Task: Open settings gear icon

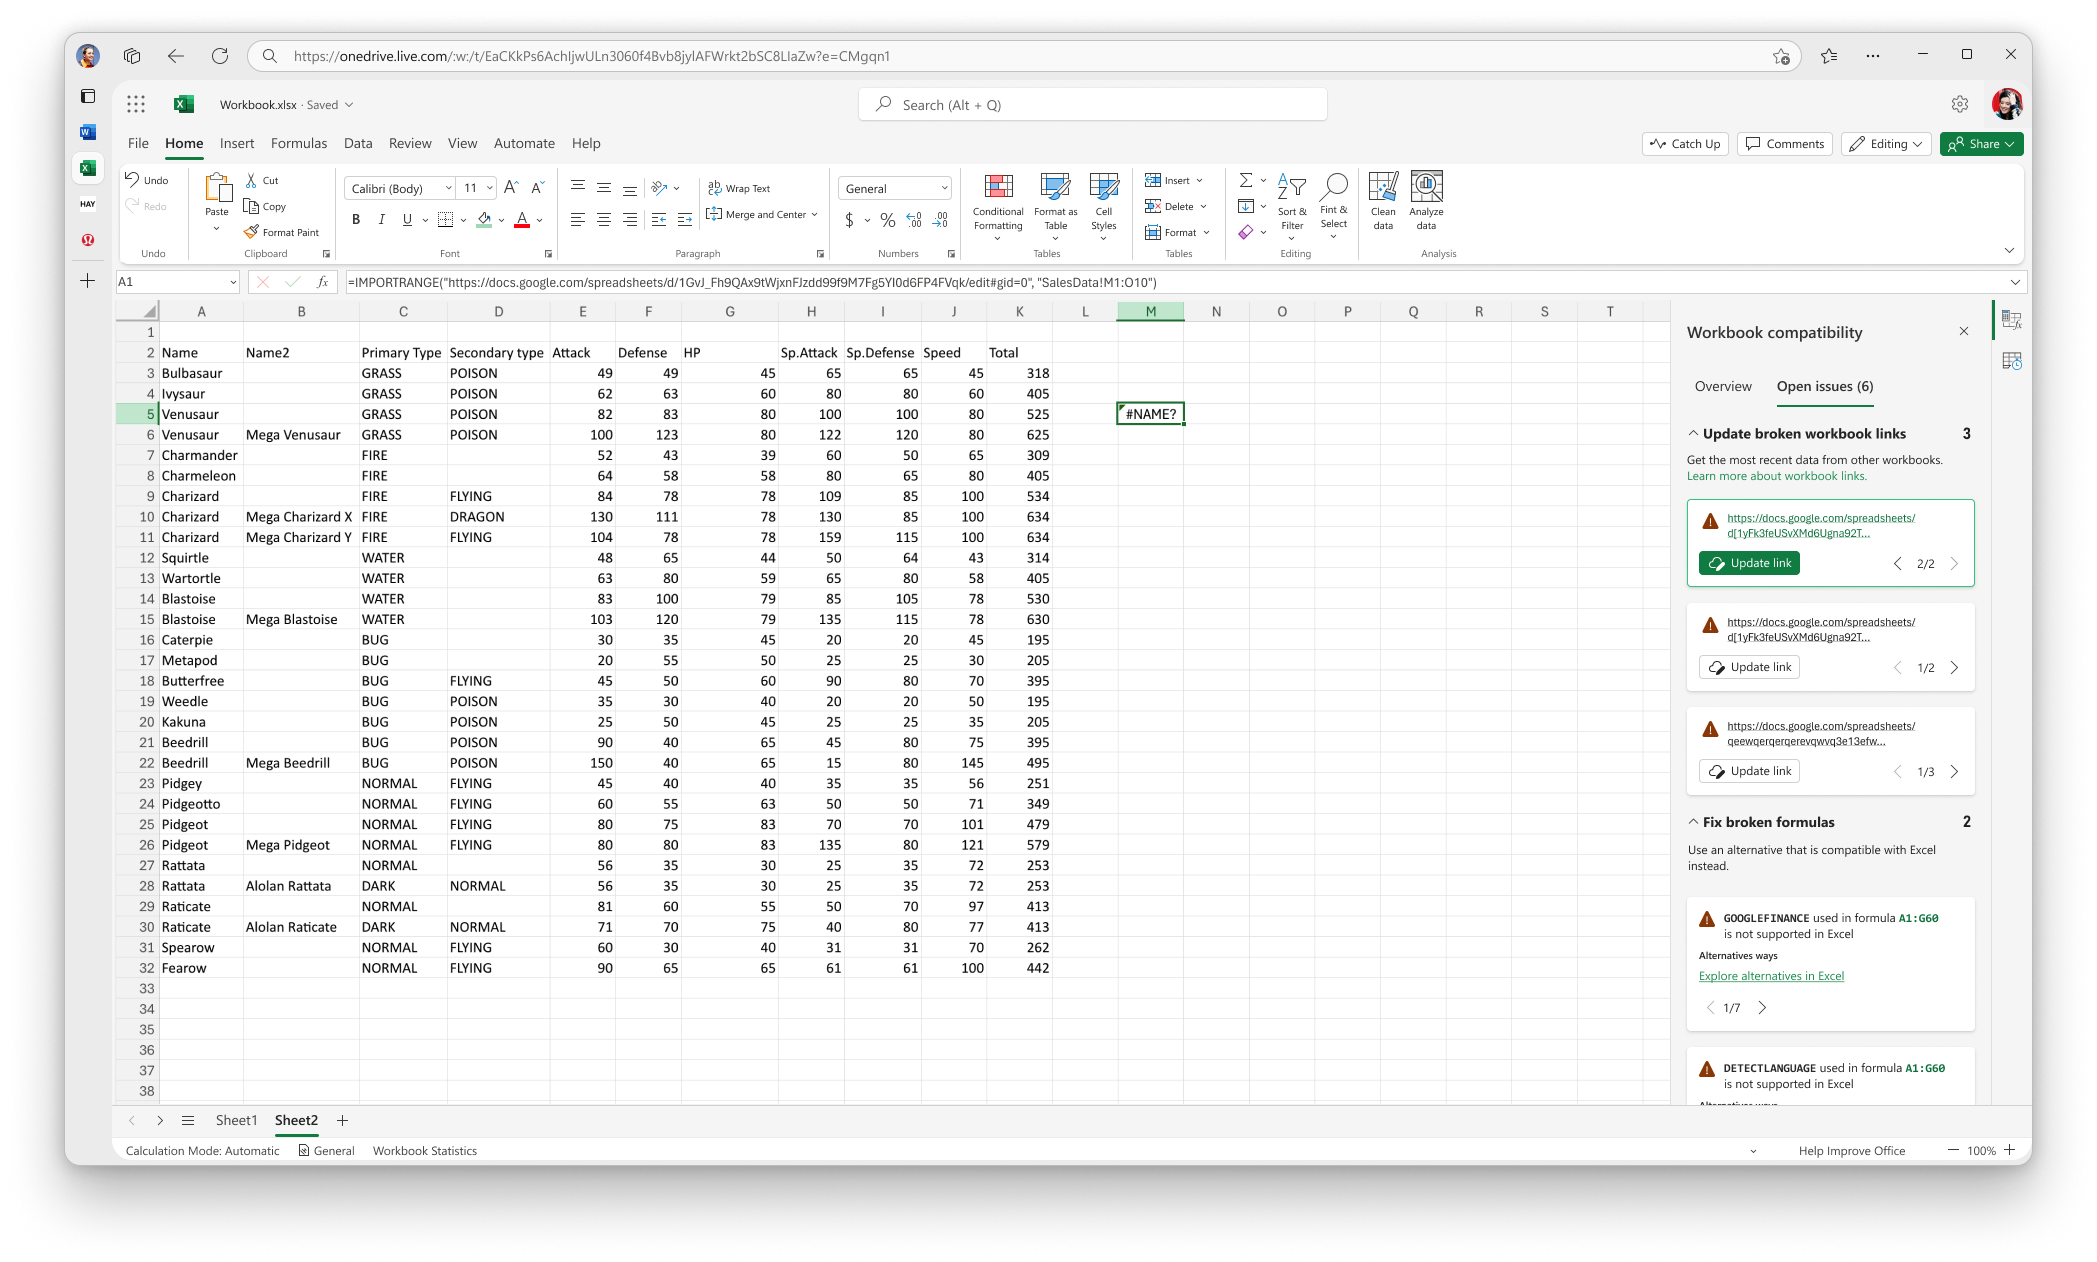Action: [x=1959, y=104]
